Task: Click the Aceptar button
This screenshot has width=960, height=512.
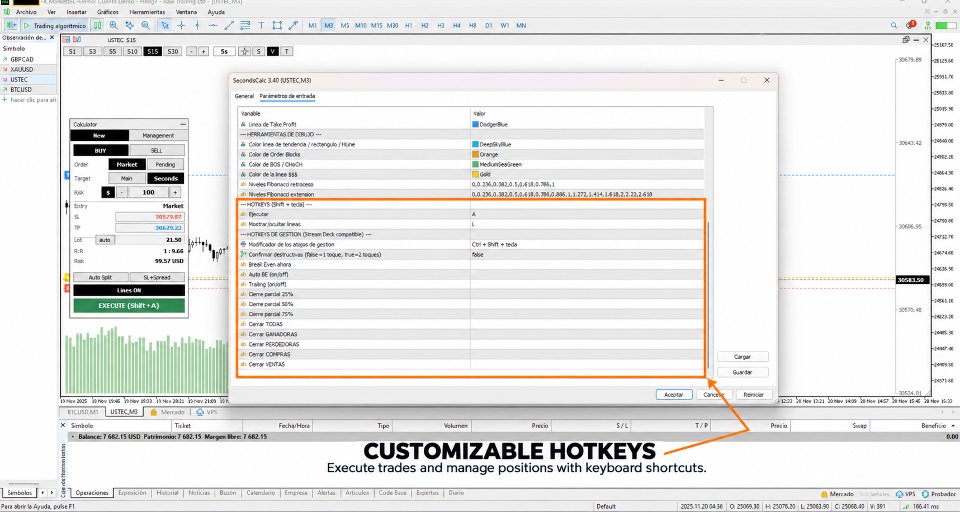Action: (x=673, y=395)
